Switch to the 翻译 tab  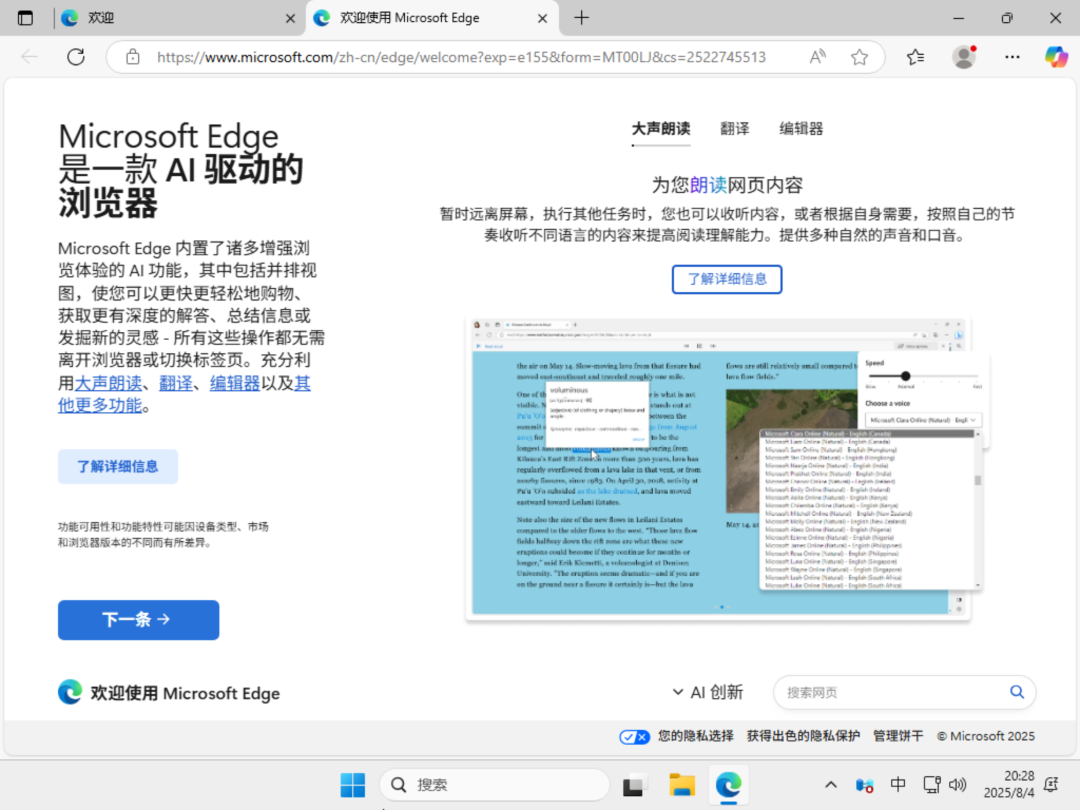click(x=735, y=129)
